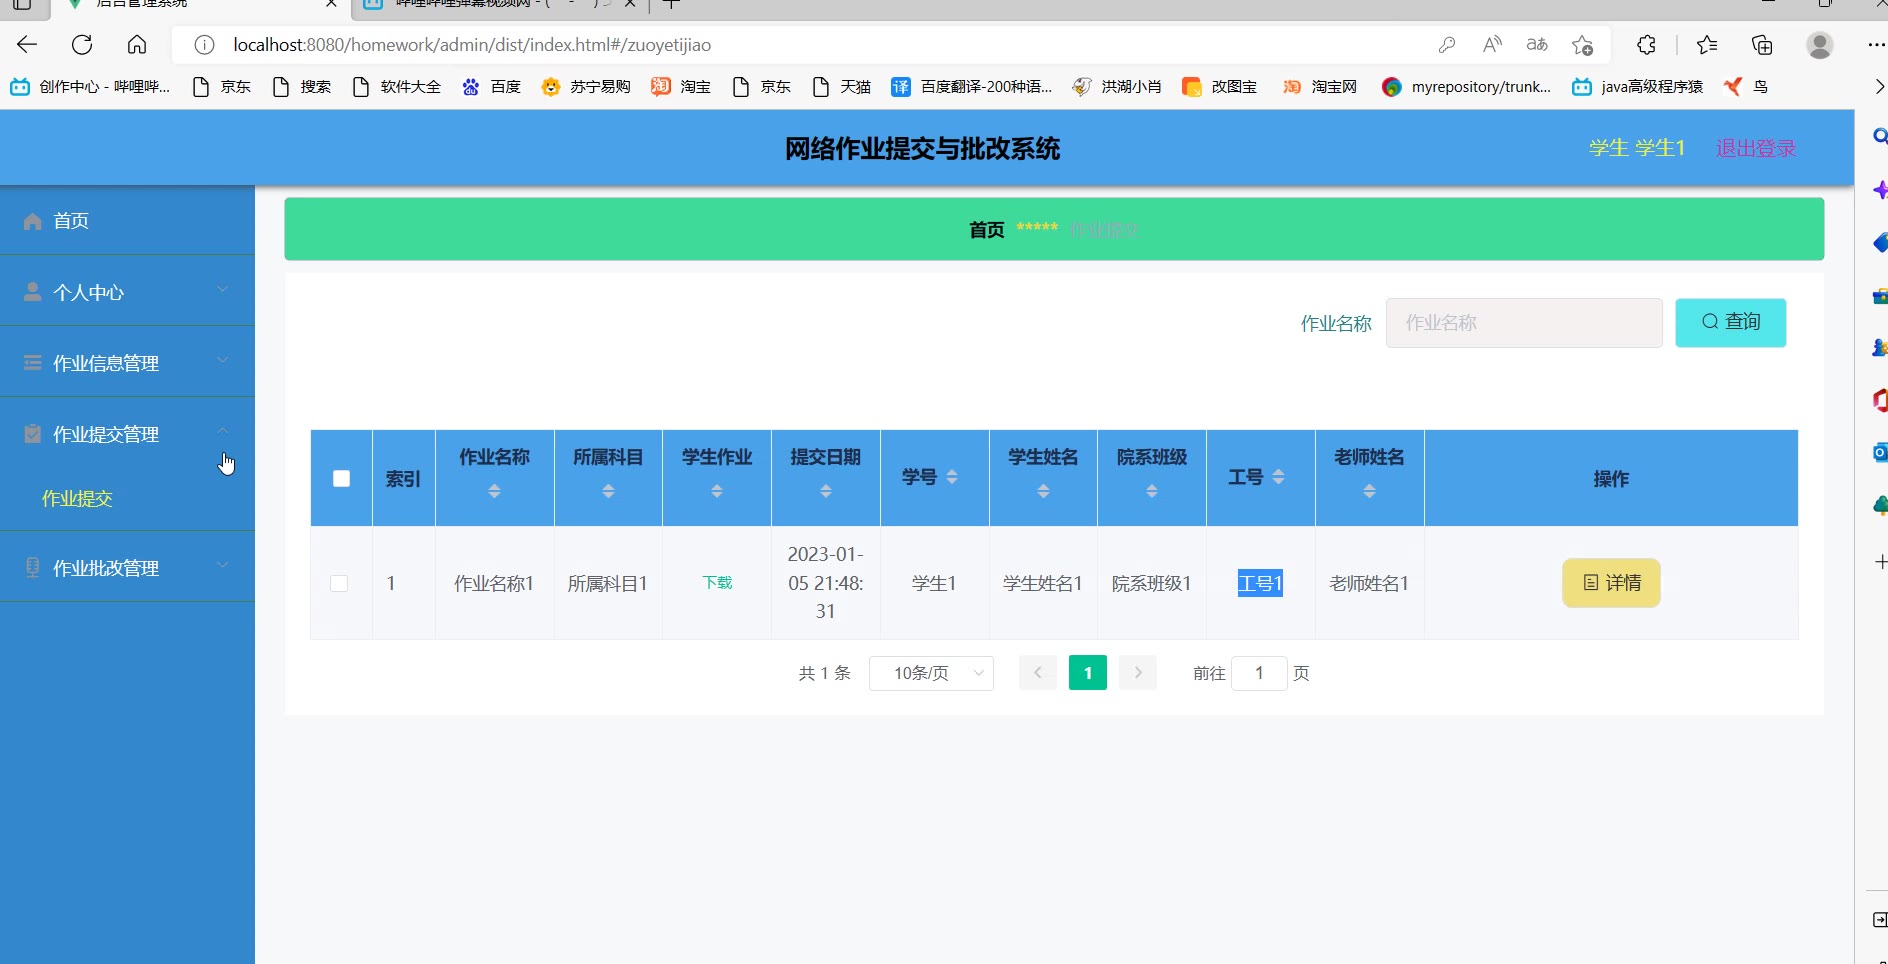This screenshot has height=964, width=1888.
Task: Click the 首页 home icon in sidebar
Action: pos(33,221)
